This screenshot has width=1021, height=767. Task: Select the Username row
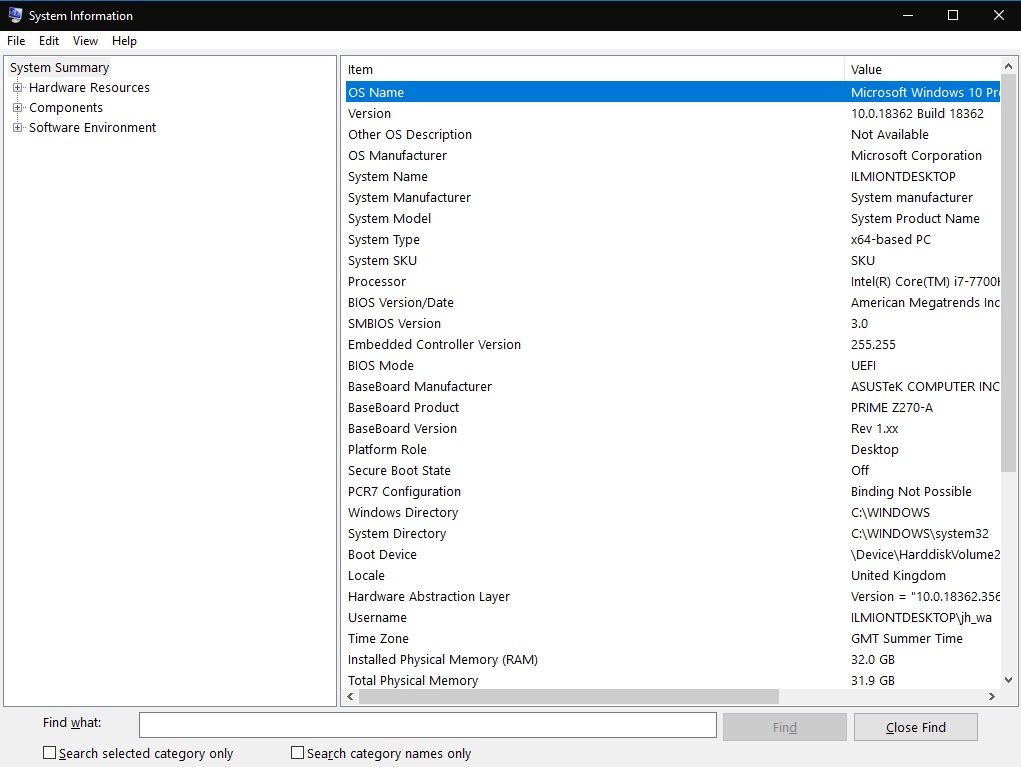coord(673,617)
